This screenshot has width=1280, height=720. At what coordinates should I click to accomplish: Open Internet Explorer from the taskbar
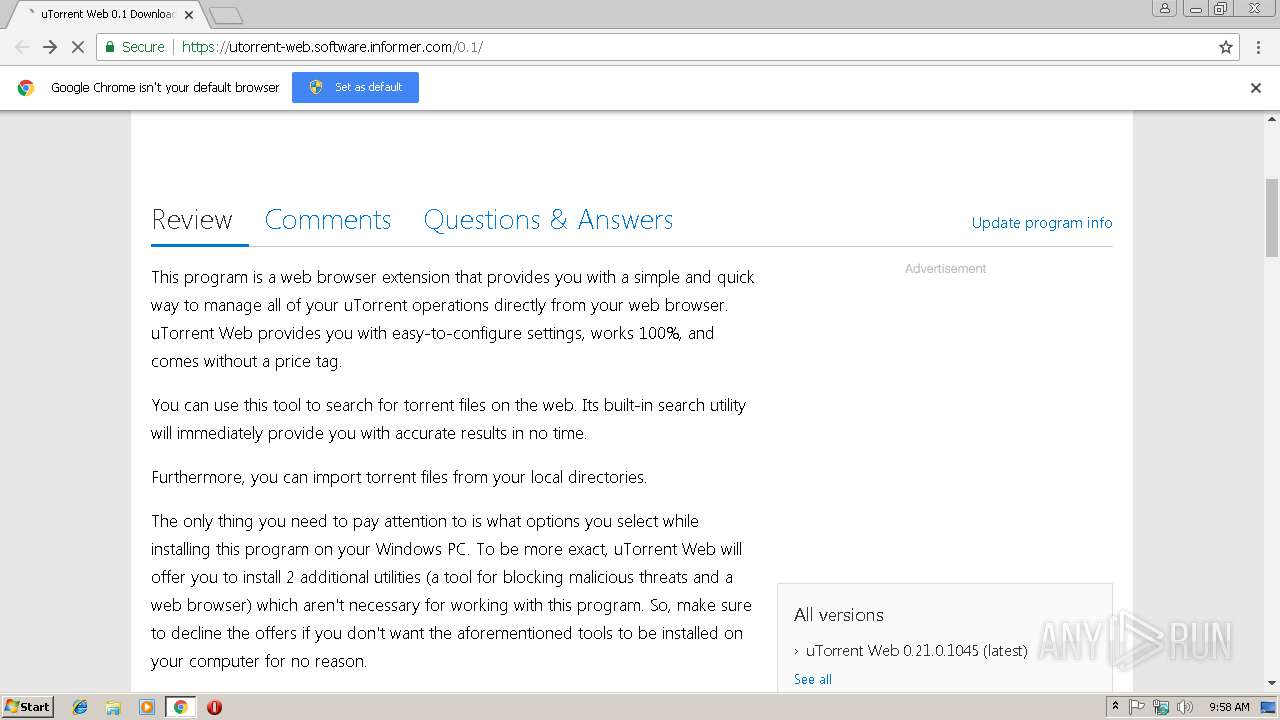(80, 707)
